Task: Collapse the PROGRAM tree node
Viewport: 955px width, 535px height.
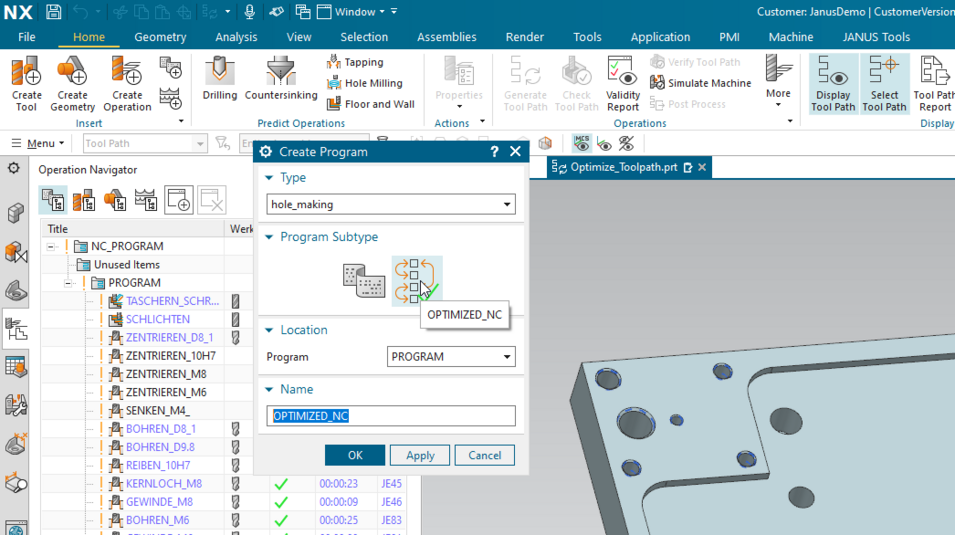Action: [x=69, y=283]
